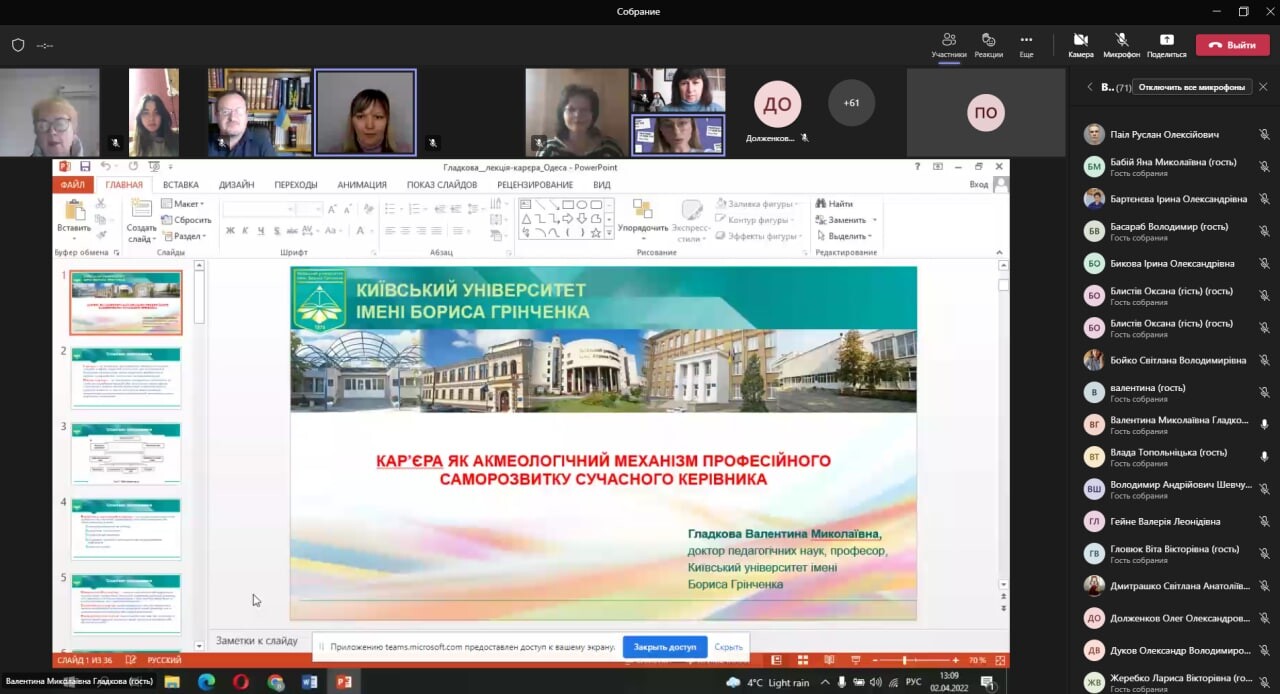The width and height of the screenshot is (1280, 694).
Task: Select slide 3 thumbnail in slide panel
Action: pyautogui.click(x=126, y=453)
